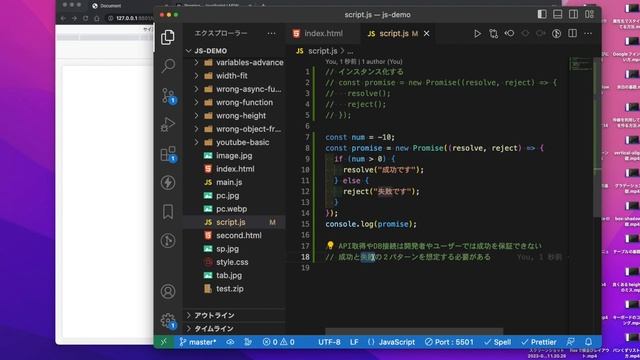Image resolution: width=640 pixels, height=360 pixels.
Task: Open the lightning bolt activity bar icon
Action: [168, 182]
